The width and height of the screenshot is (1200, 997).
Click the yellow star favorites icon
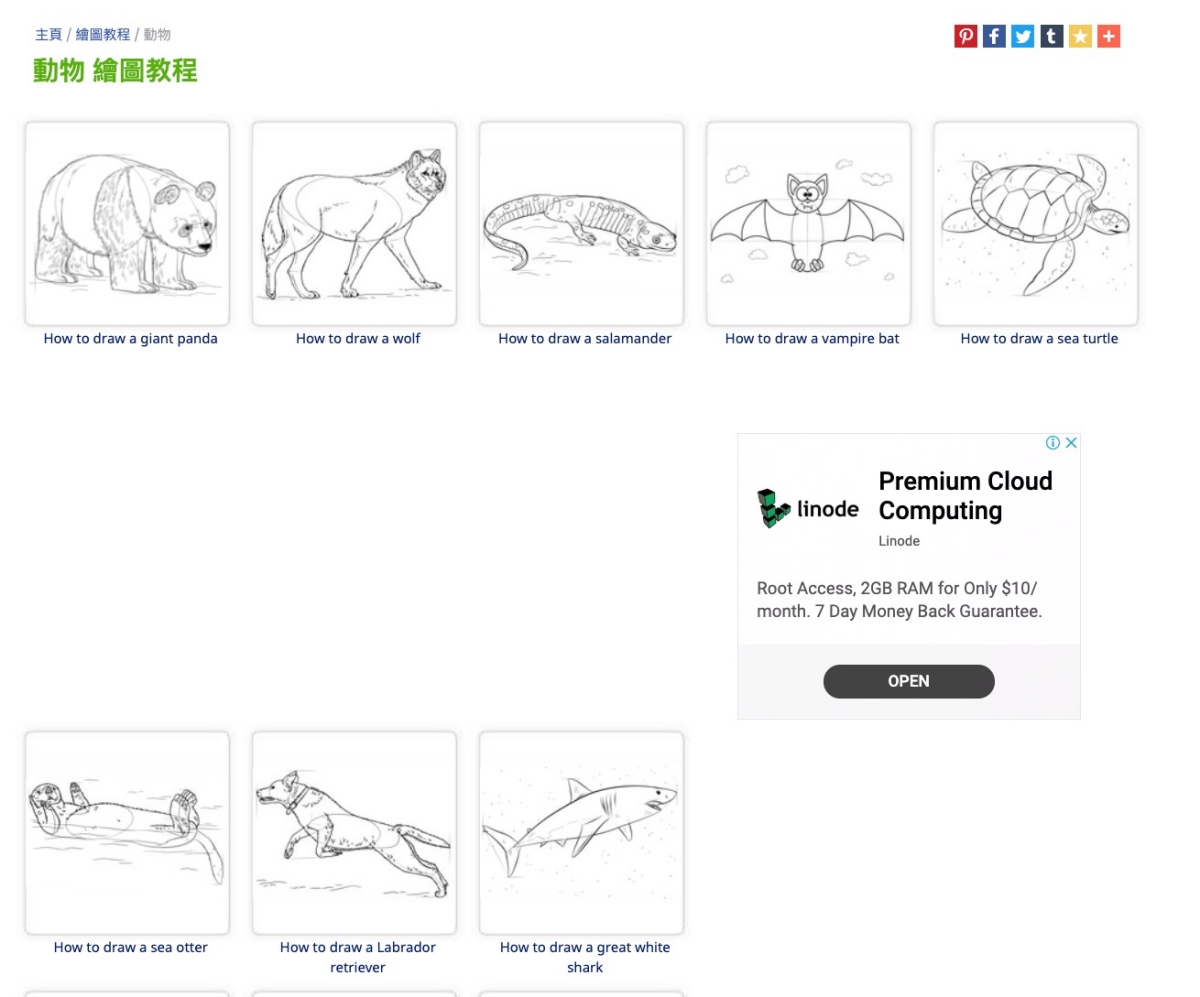click(x=1080, y=37)
